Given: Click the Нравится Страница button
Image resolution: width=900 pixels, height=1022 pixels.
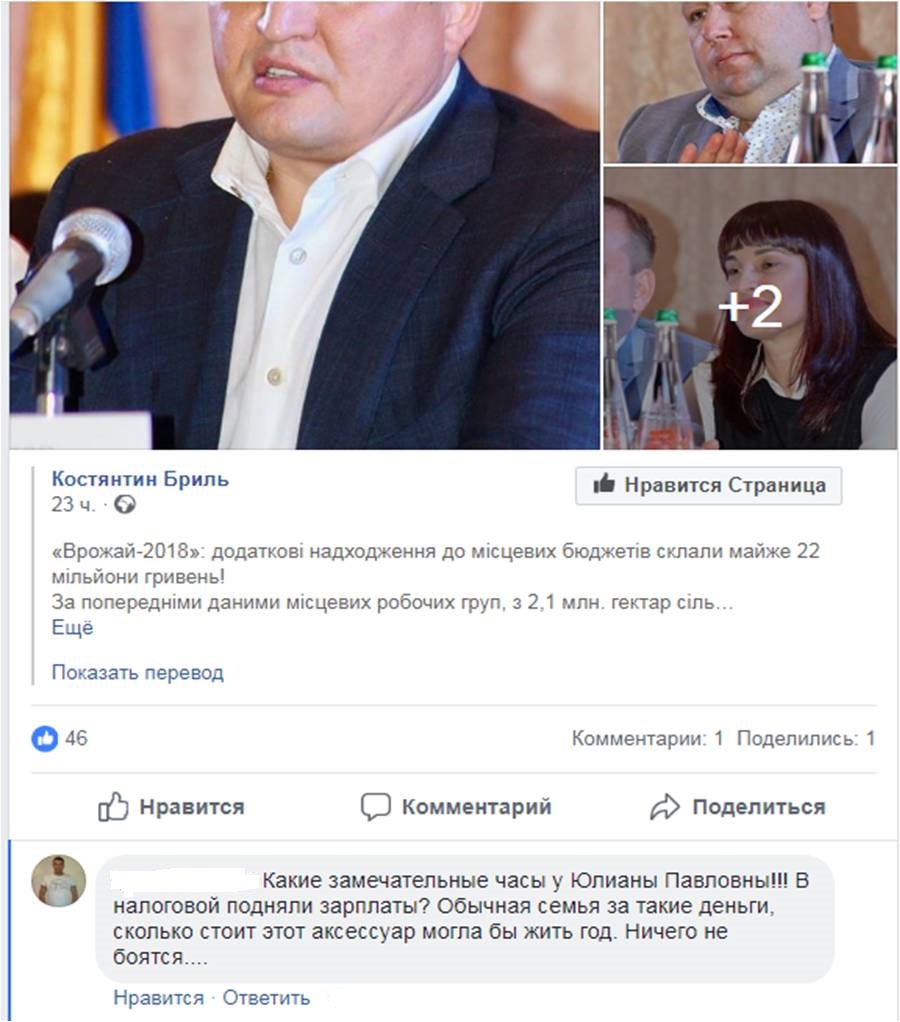Looking at the screenshot, I should [708, 486].
